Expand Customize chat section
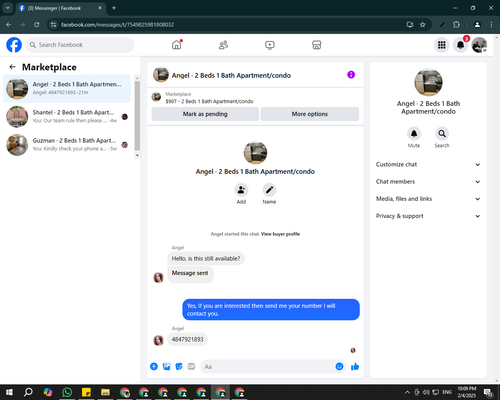The image size is (500, 400). pos(428,164)
